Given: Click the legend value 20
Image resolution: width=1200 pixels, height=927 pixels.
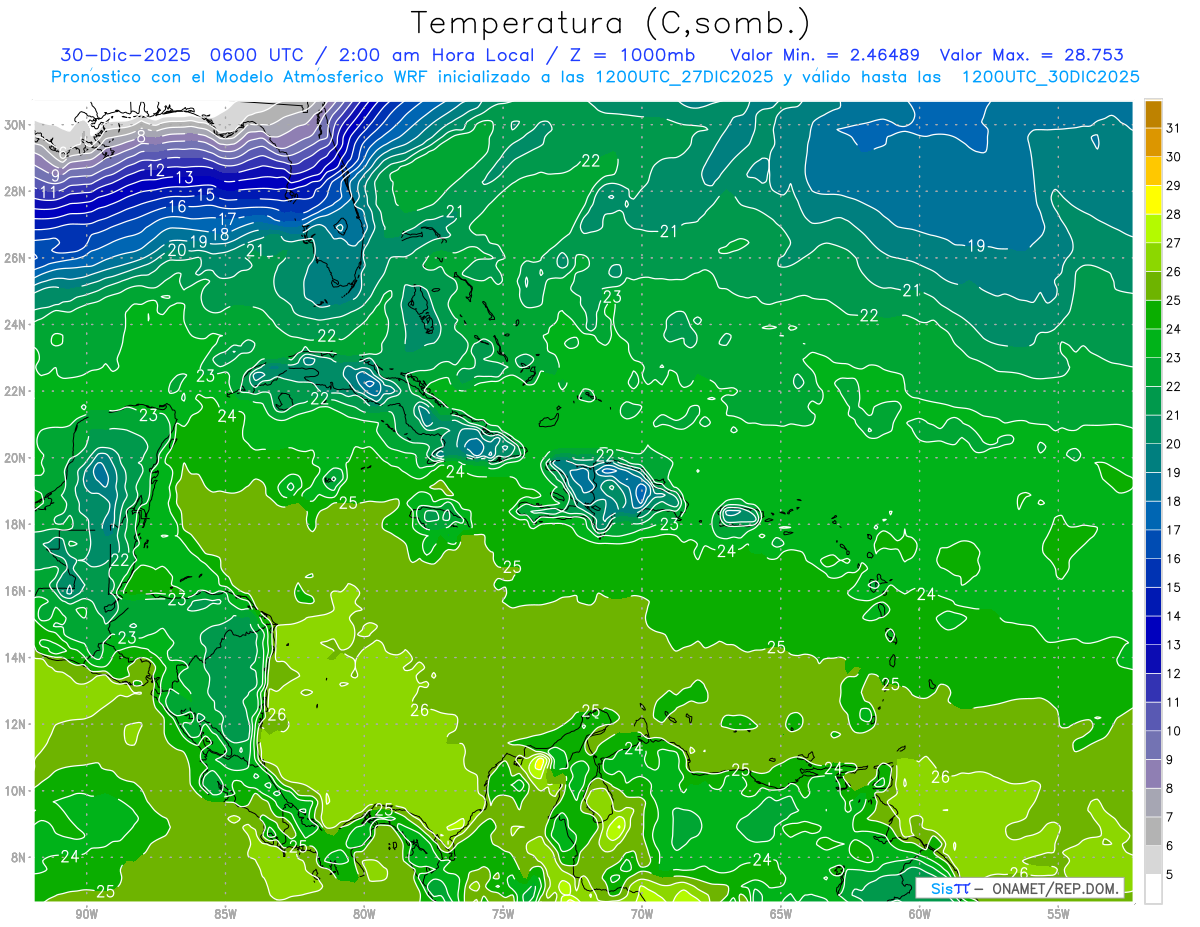Looking at the screenshot, I should coord(1174,443).
